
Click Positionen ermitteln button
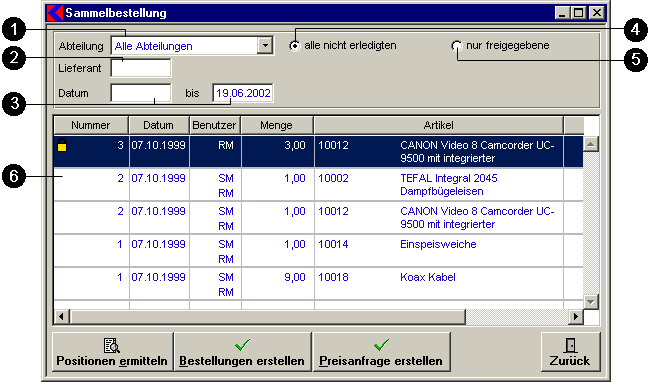[x=113, y=352]
